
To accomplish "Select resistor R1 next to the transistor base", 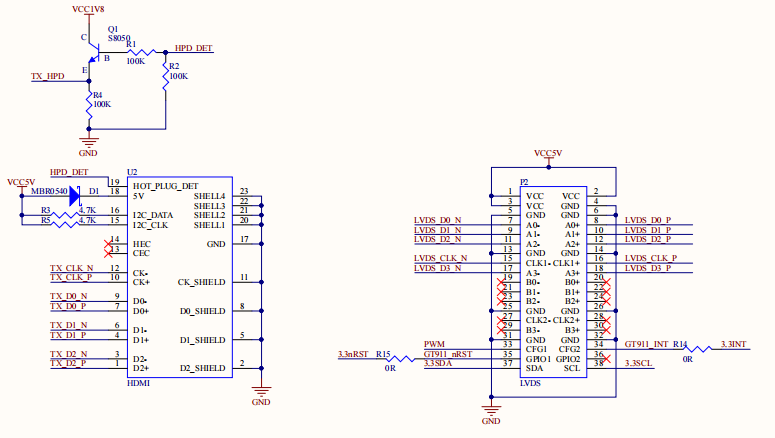I will 140,52.
